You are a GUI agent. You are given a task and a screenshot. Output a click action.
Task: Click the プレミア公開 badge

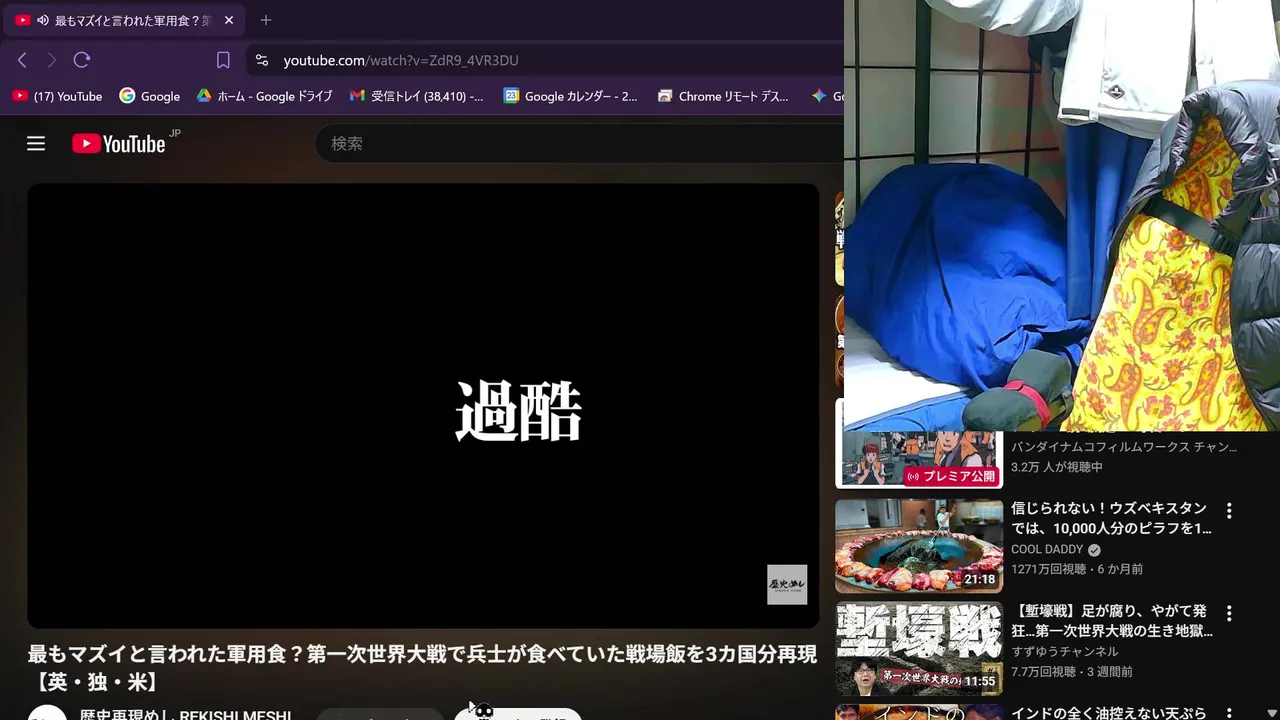tap(951, 476)
